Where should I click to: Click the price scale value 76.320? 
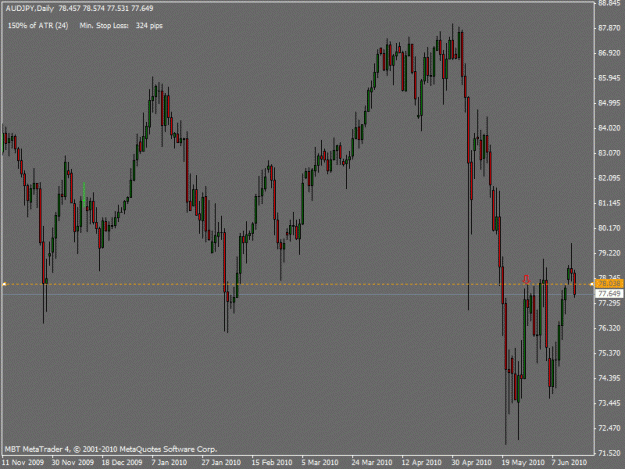click(x=609, y=328)
